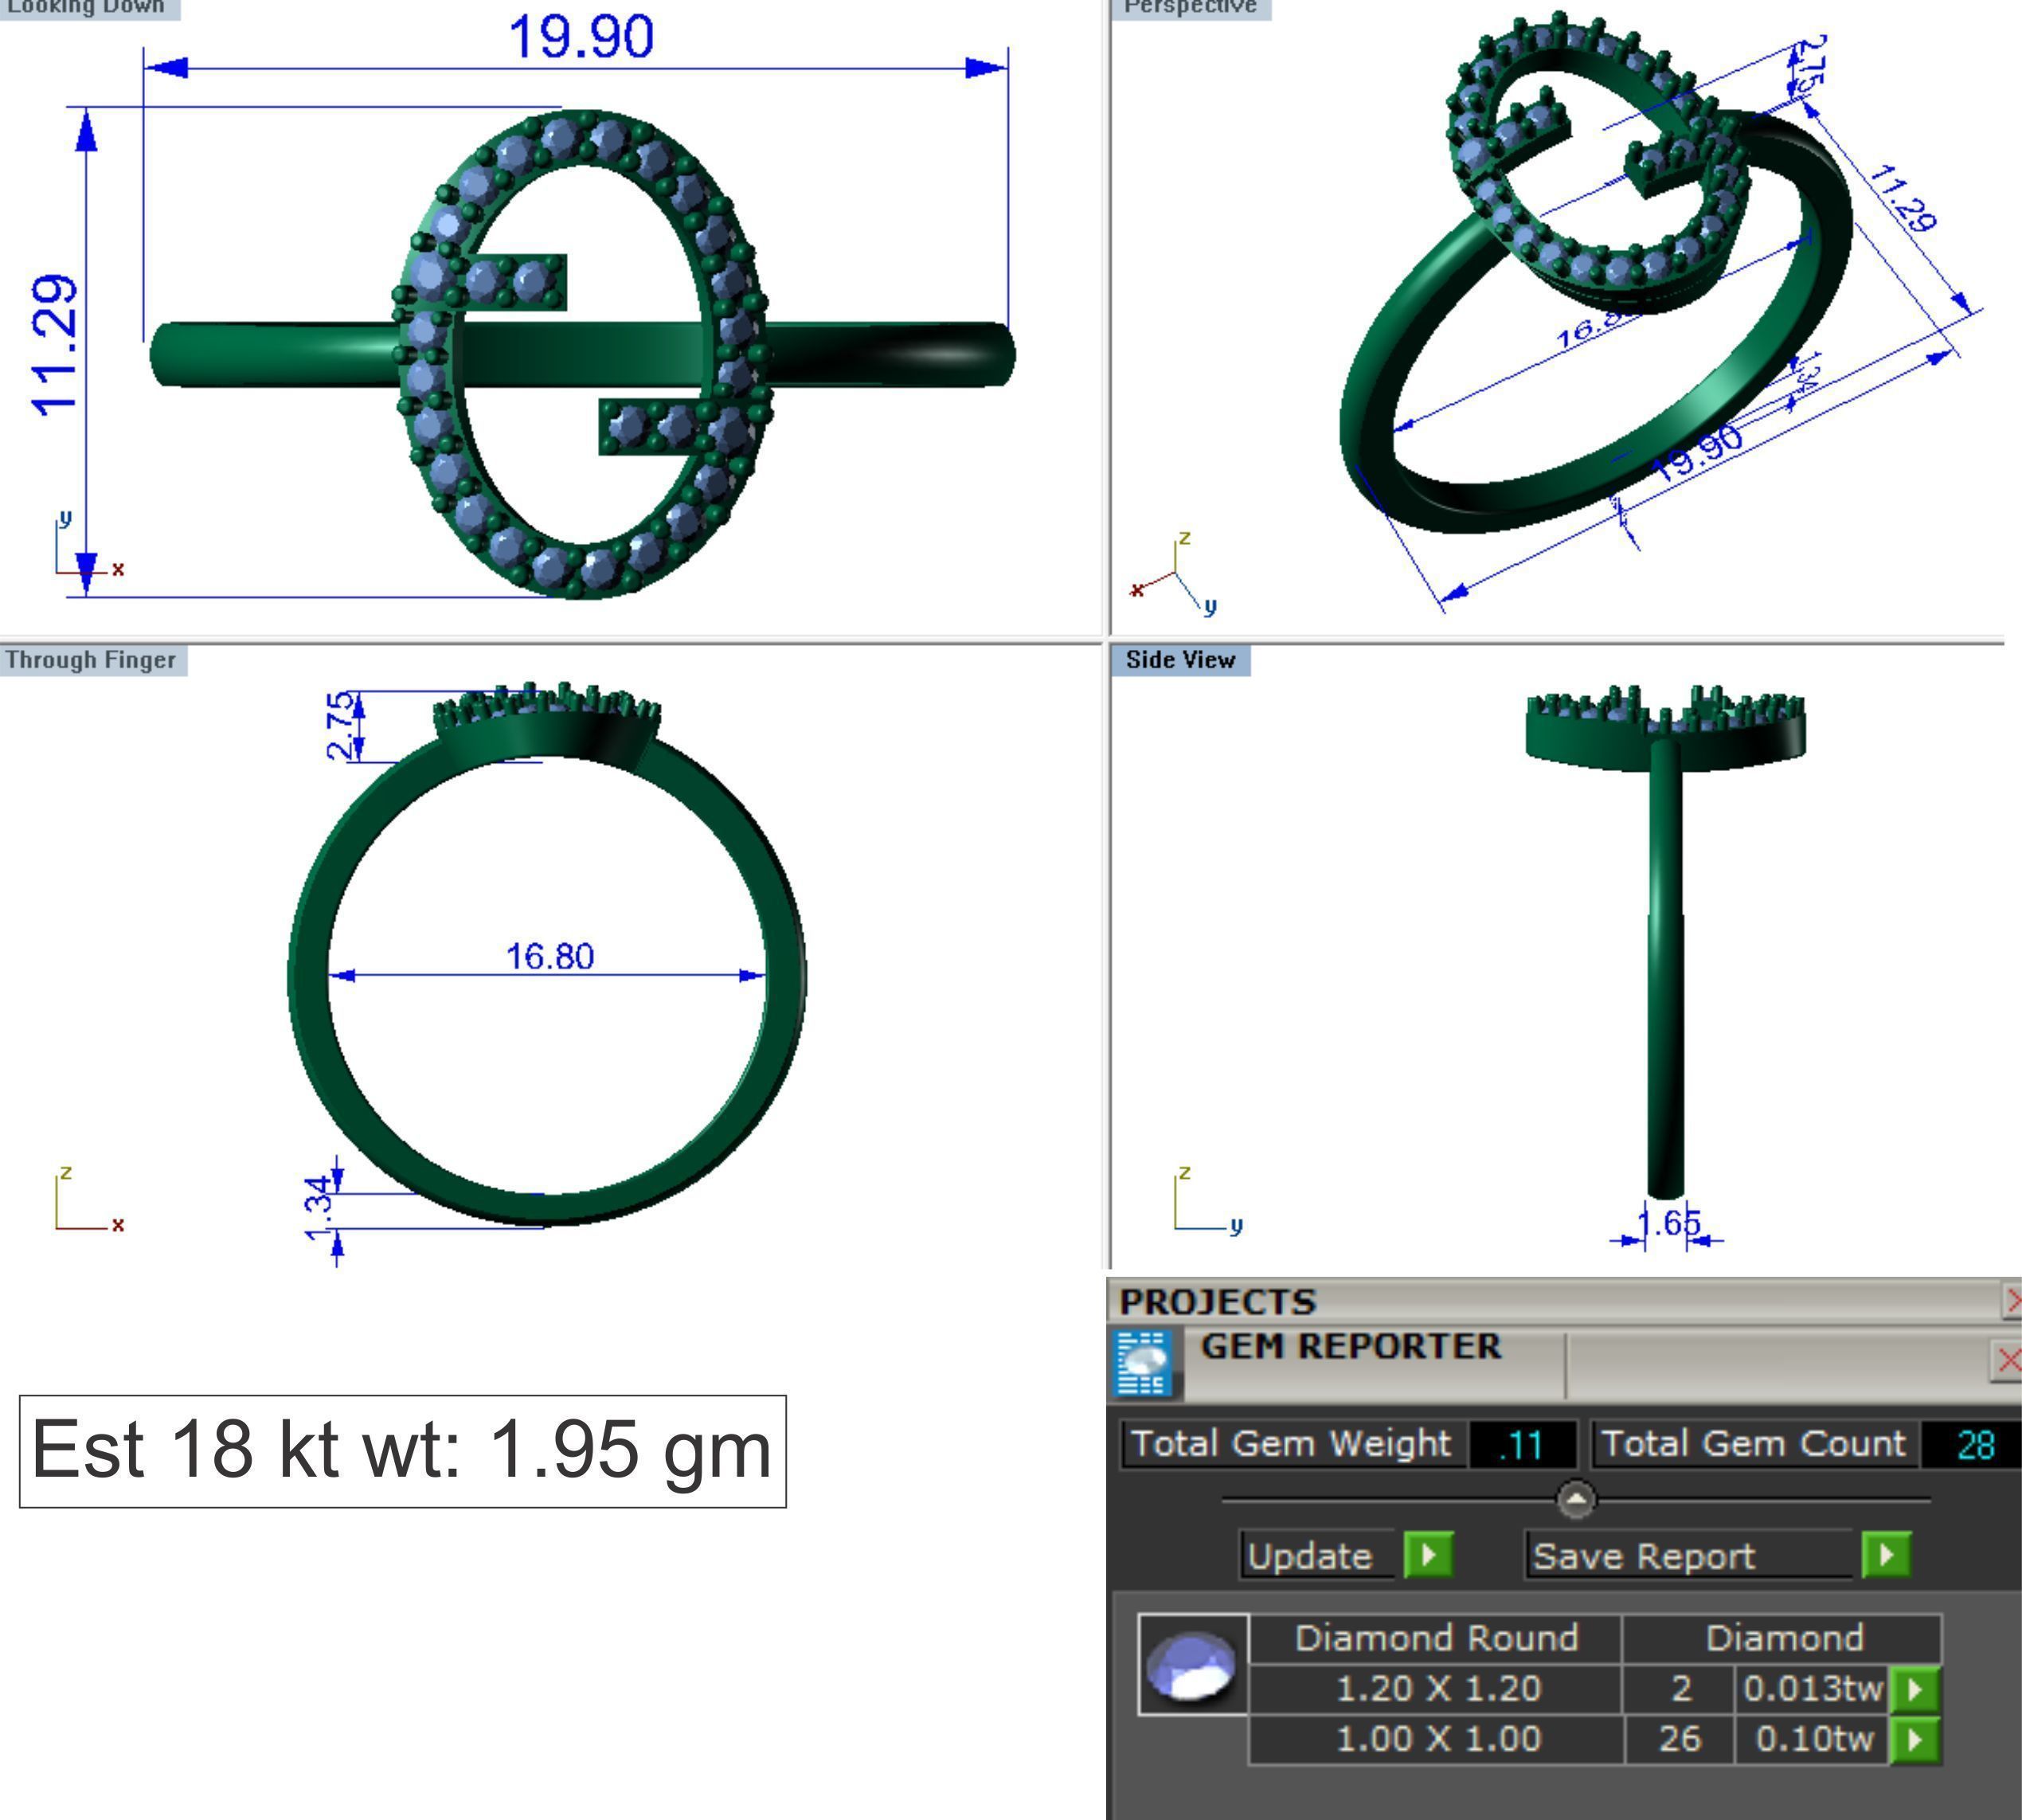Click the Update button
The image size is (2022, 1820).
click(1317, 1556)
